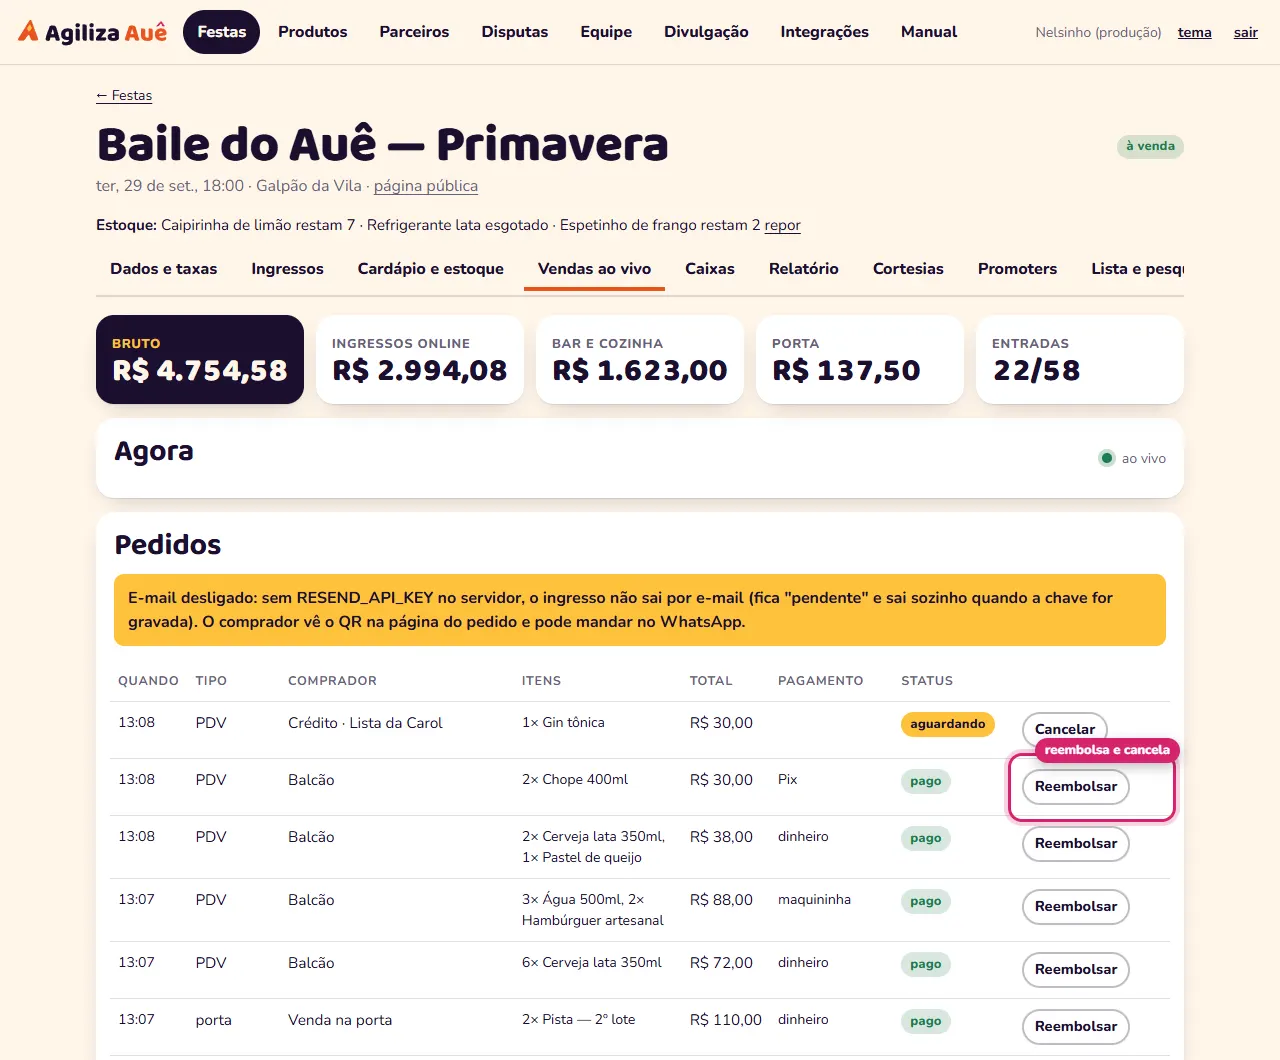The height and width of the screenshot is (1060, 1280).
Task: Click the repor stock link
Action: 782,225
